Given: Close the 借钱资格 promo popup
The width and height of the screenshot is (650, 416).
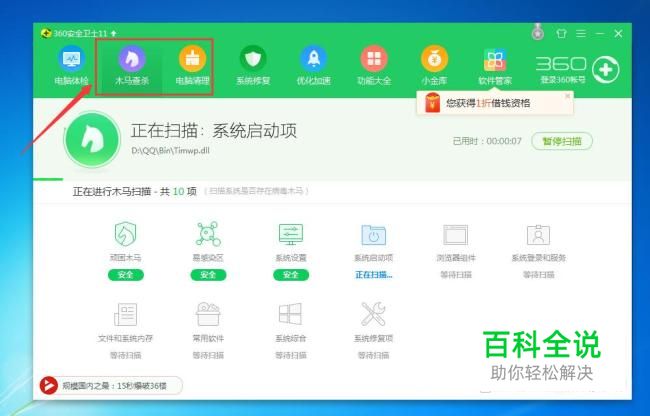Looking at the screenshot, I should (568, 96).
